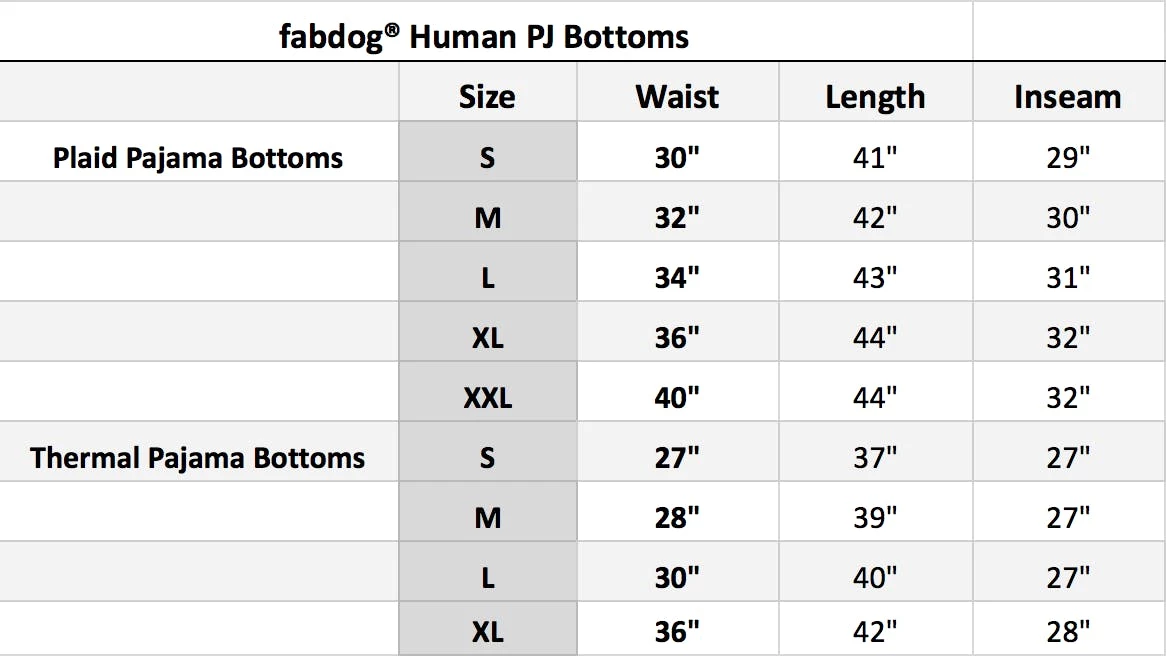1166x656 pixels.
Task: Click the 39" length cell
Action: click(x=875, y=518)
